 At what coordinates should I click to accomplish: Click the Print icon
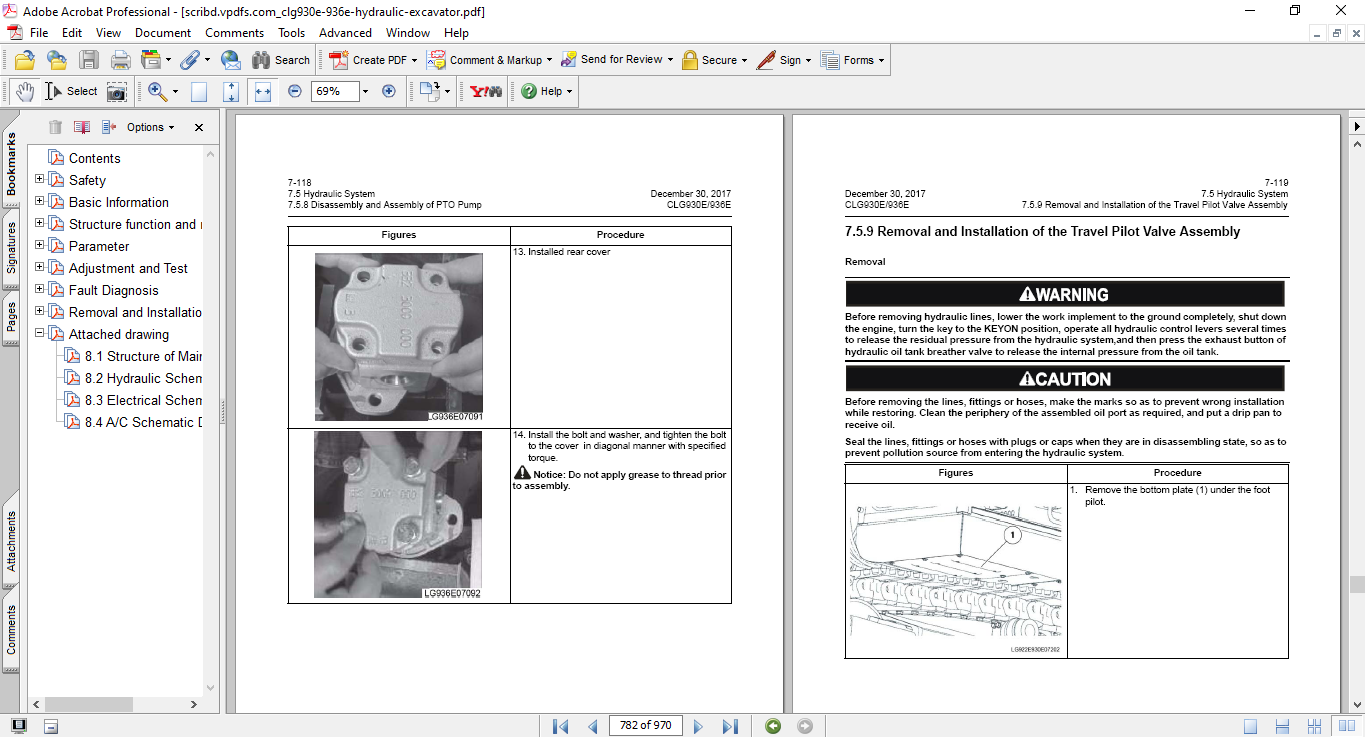(x=120, y=60)
